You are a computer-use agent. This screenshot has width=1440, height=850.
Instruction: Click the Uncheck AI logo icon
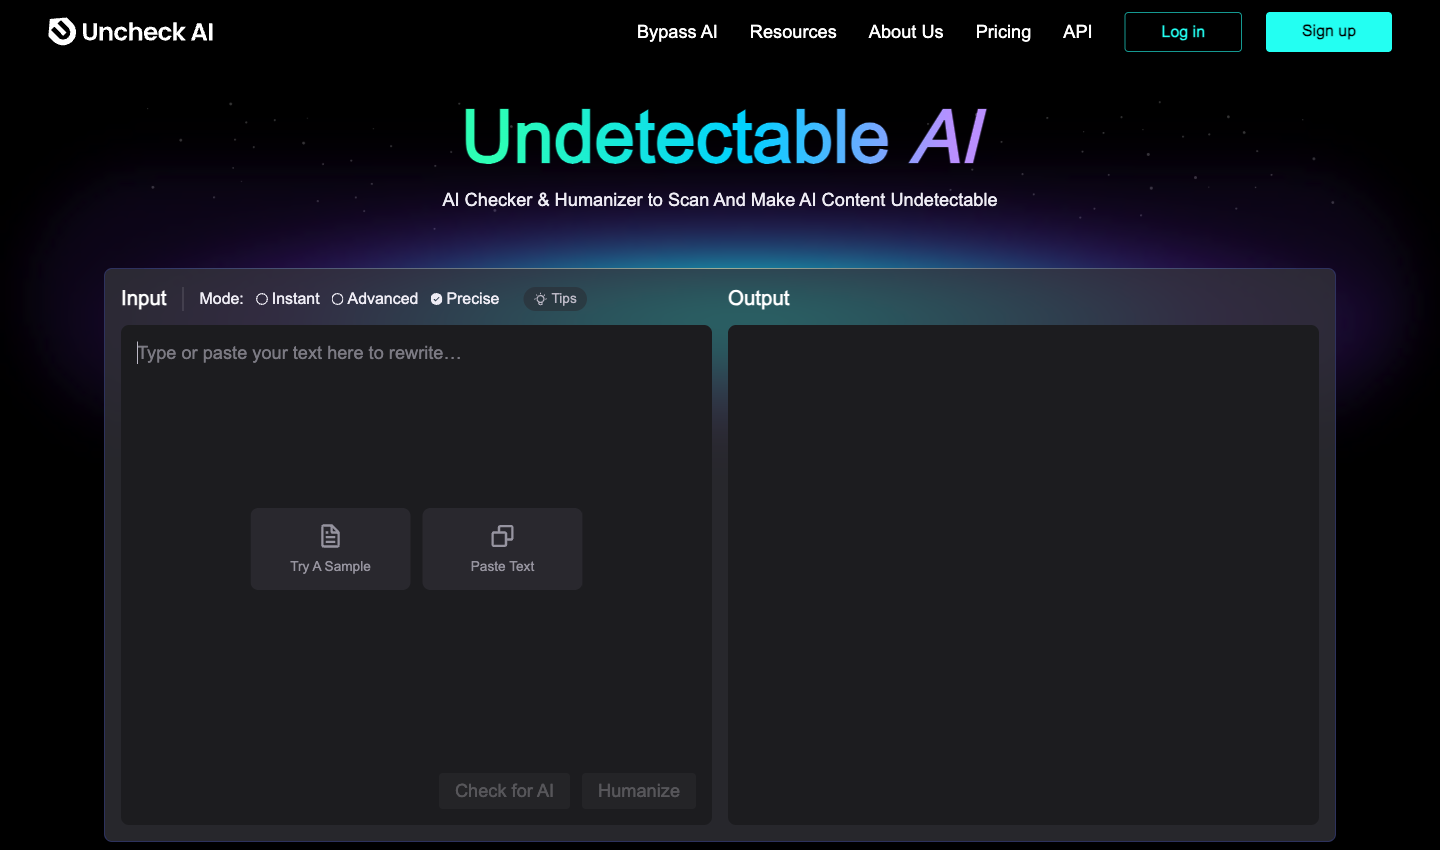[62, 32]
